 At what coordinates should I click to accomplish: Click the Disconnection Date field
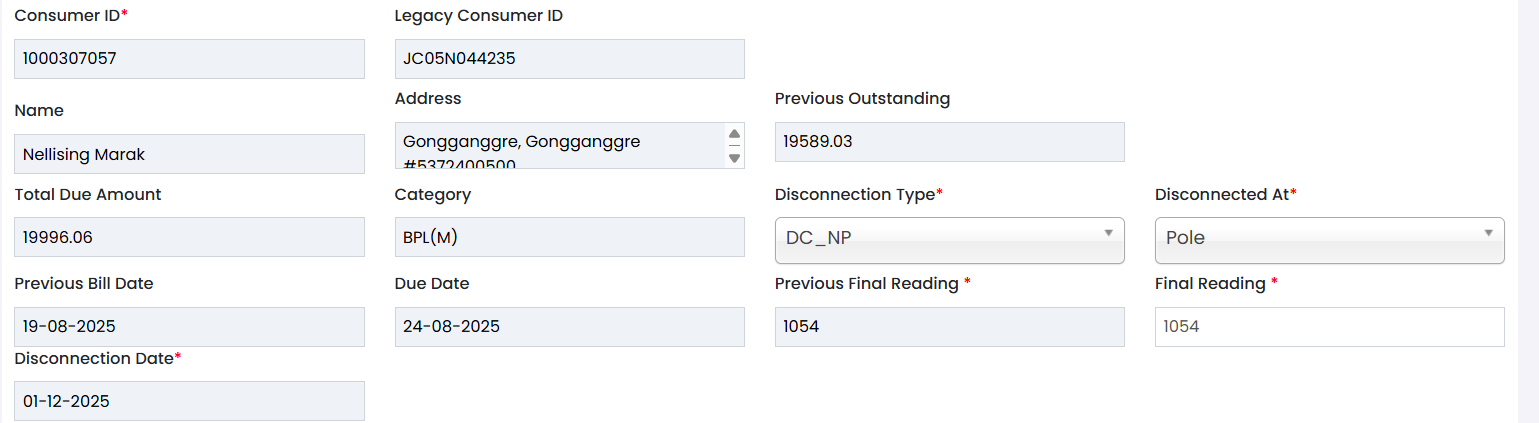(x=189, y=401)
